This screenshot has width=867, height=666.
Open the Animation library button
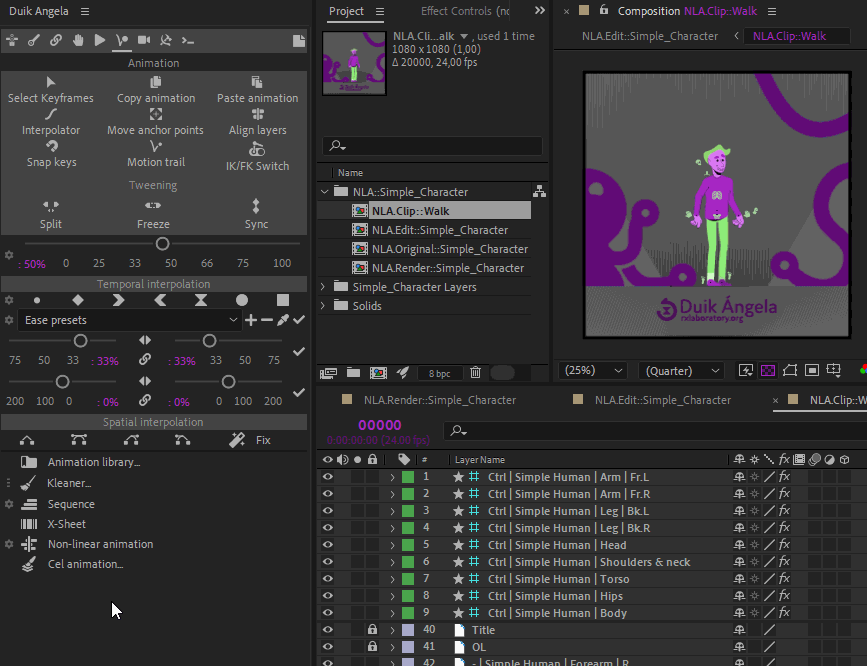94,462
